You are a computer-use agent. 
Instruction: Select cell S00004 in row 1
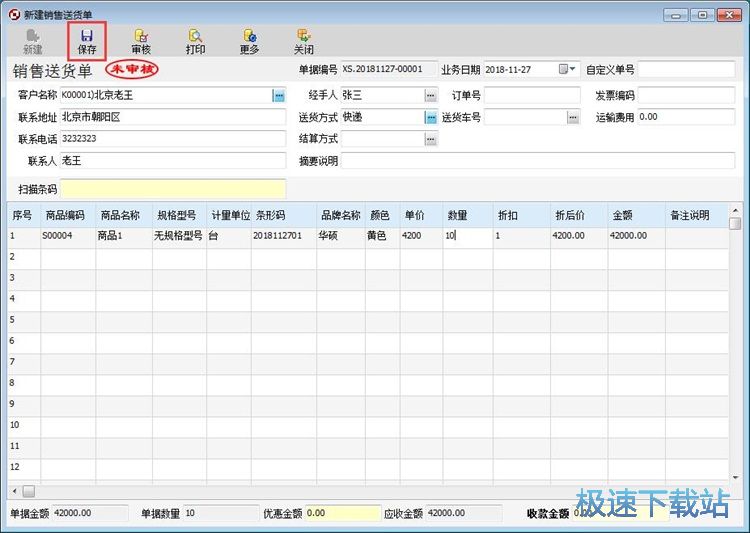(68, 236)
